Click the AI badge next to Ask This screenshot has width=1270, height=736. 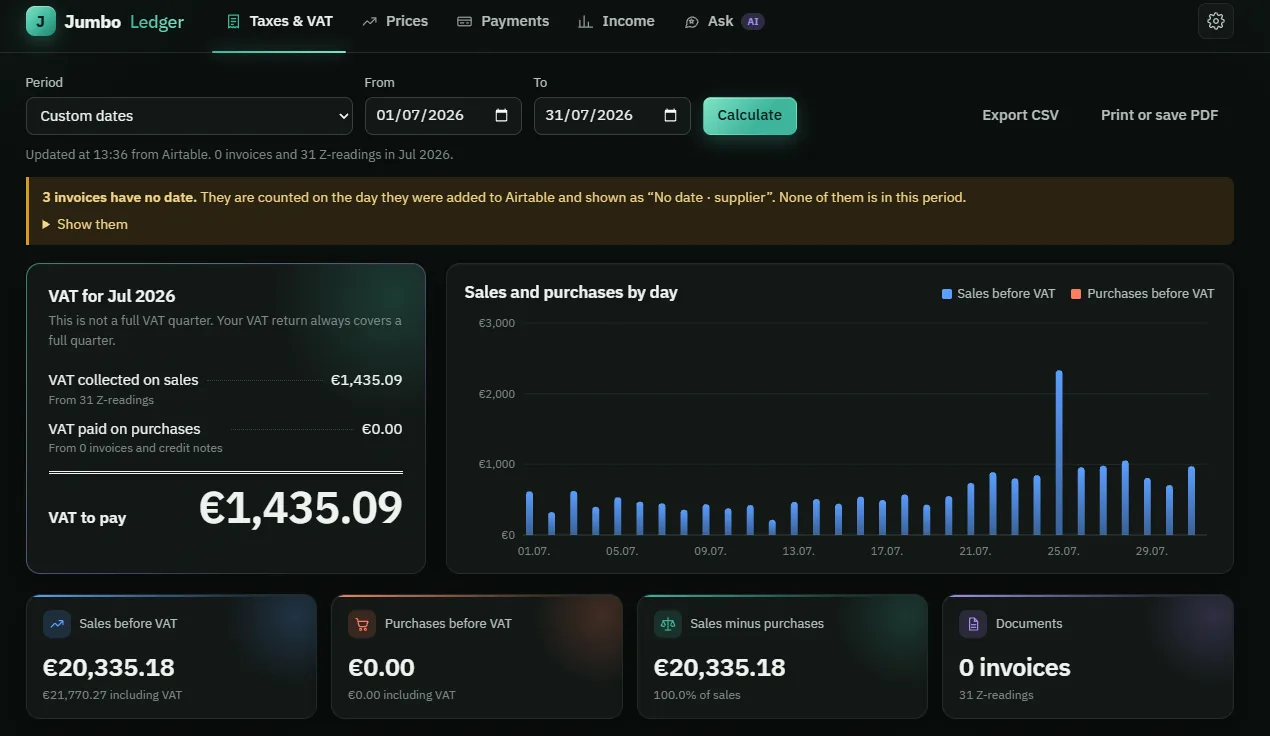click(753, 21)
